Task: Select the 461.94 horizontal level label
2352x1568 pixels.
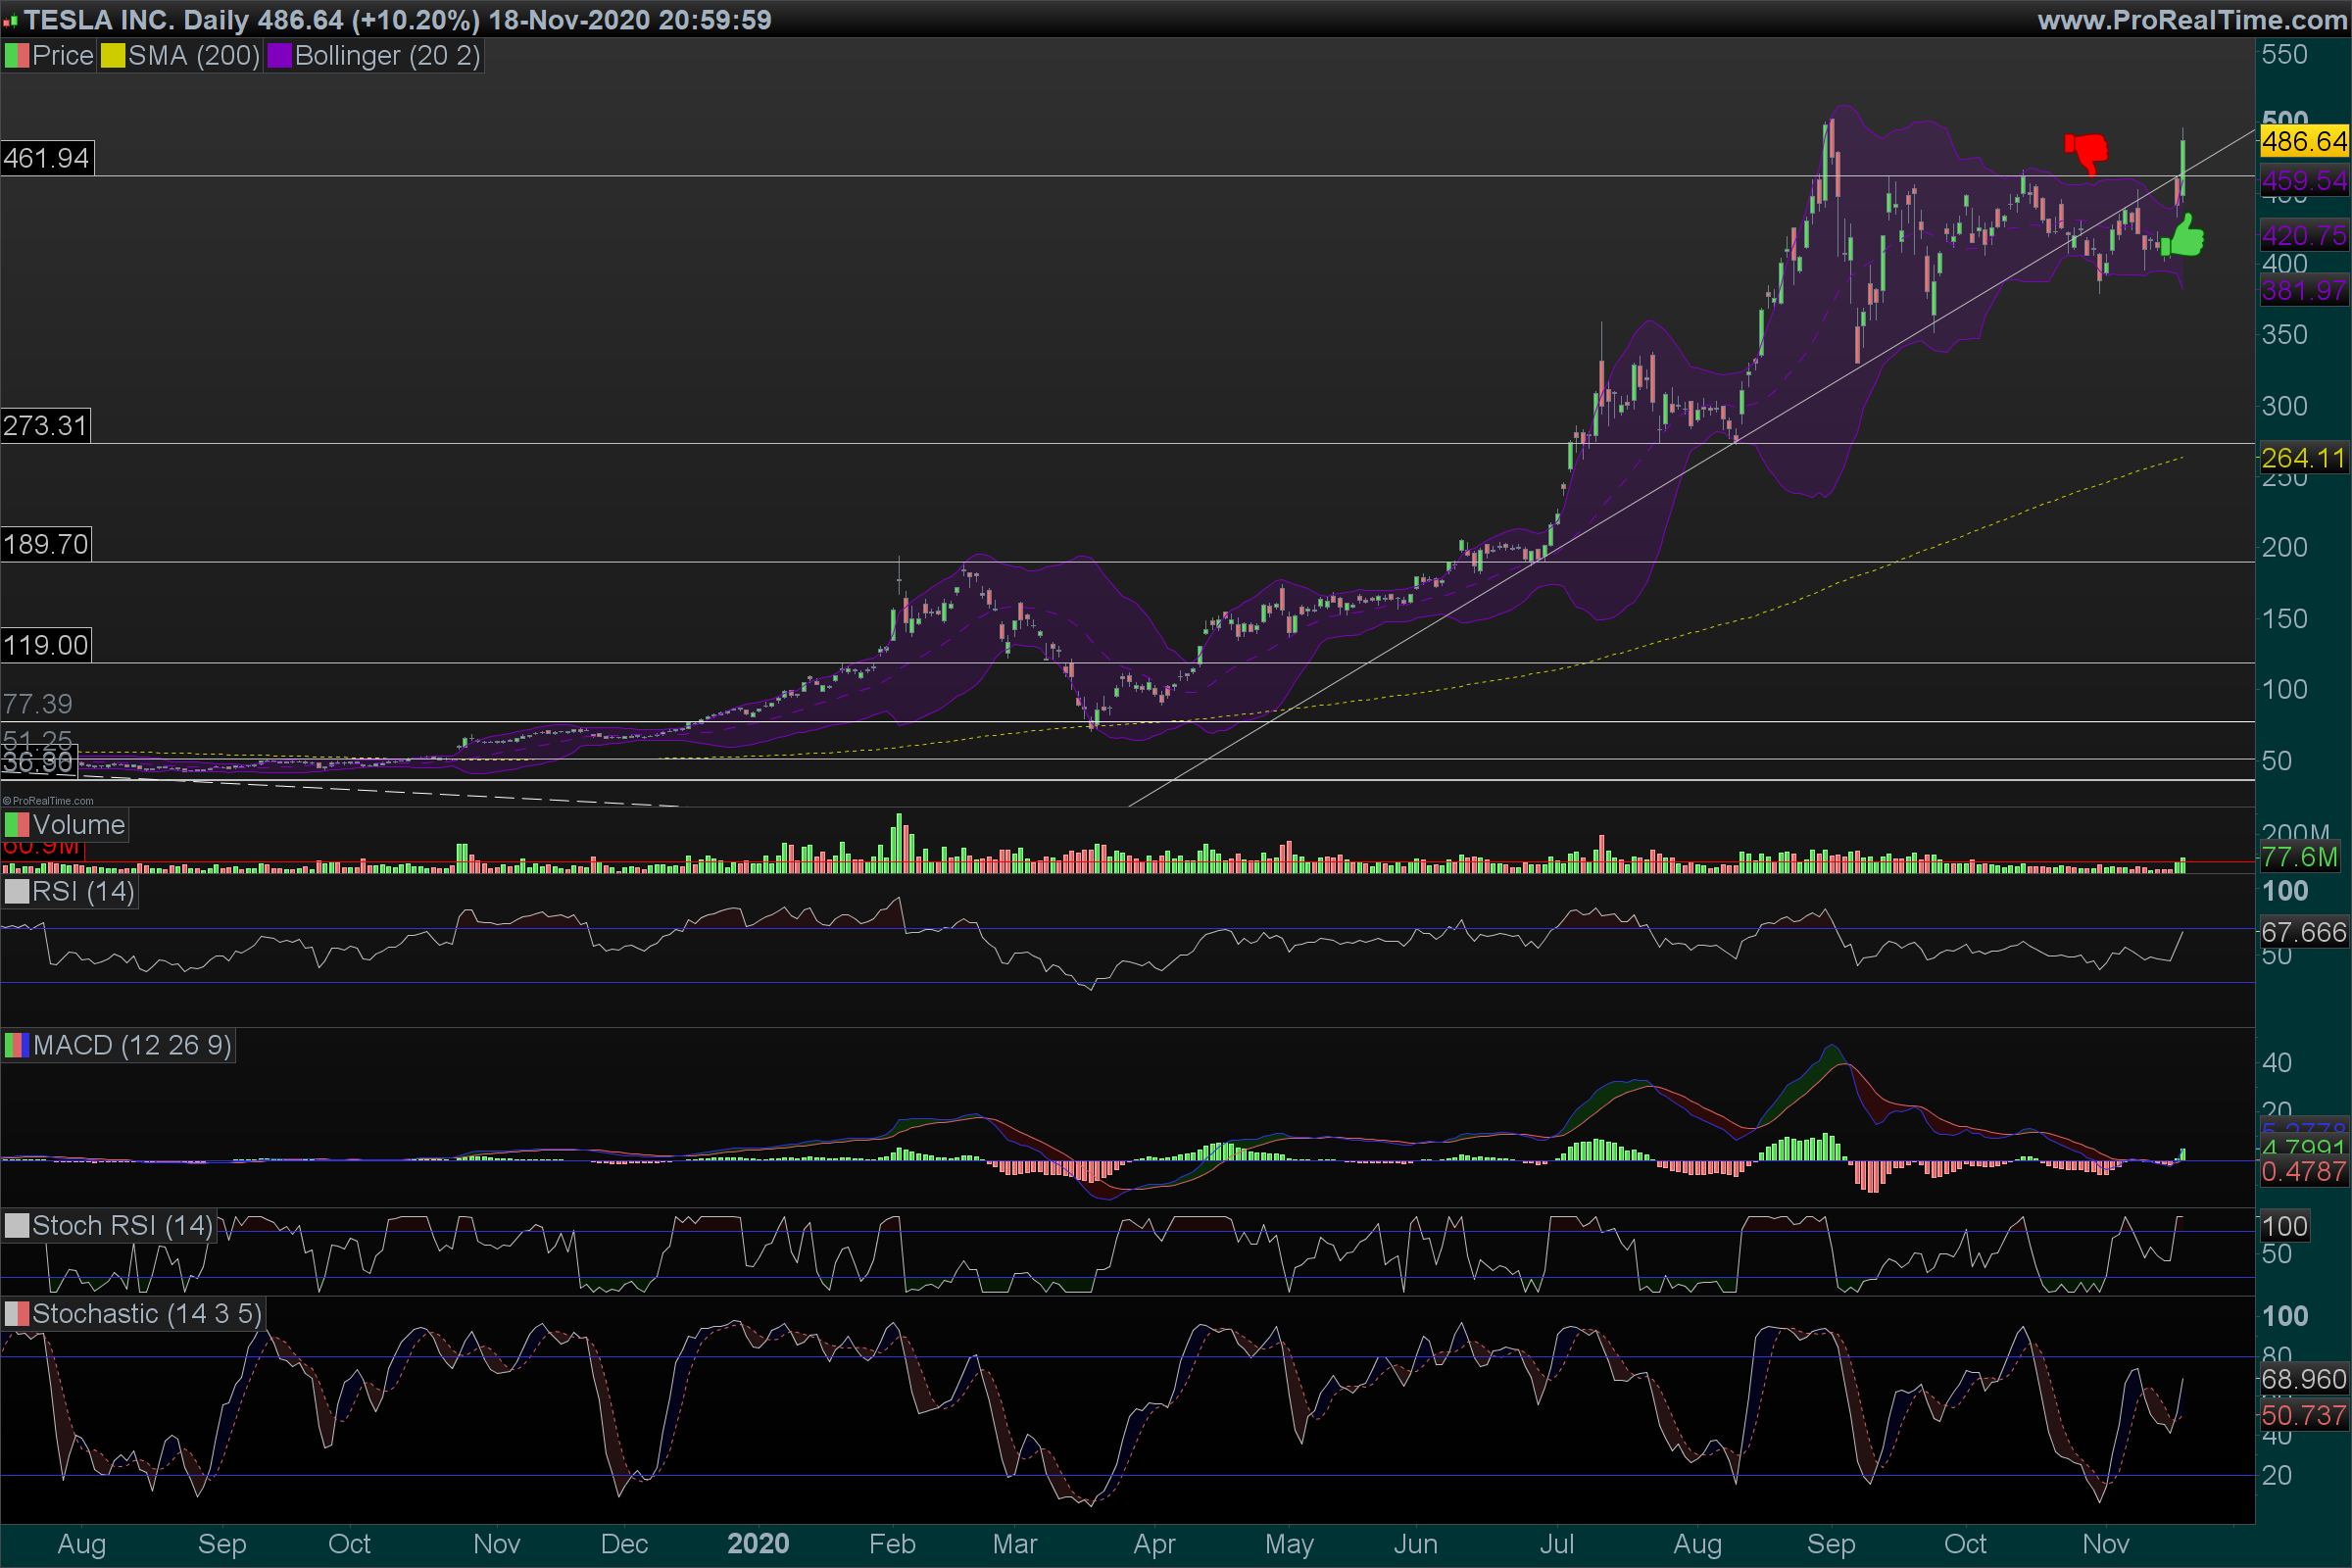Action: point(46,158)
